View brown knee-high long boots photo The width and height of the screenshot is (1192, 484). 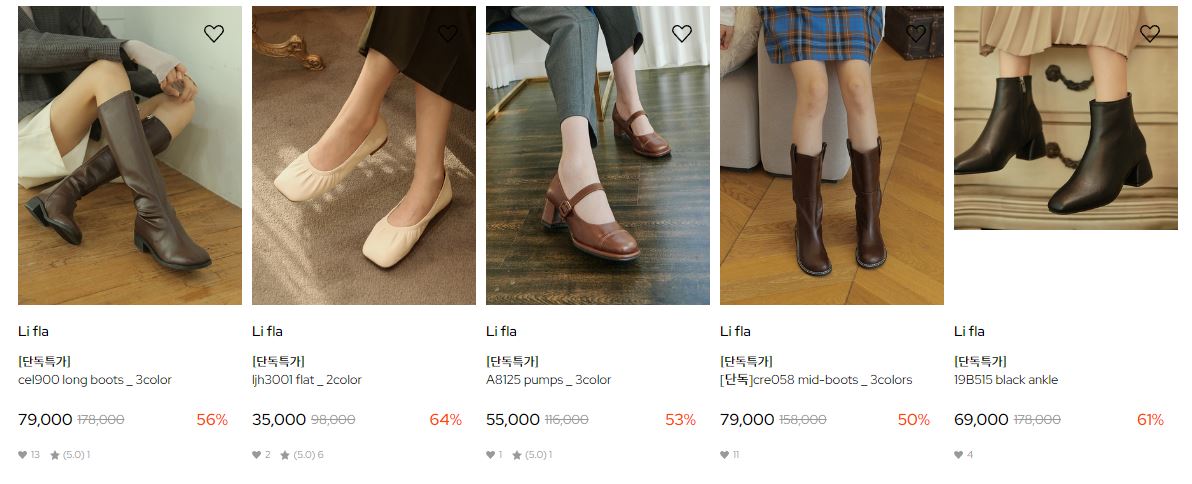point(130,156)
